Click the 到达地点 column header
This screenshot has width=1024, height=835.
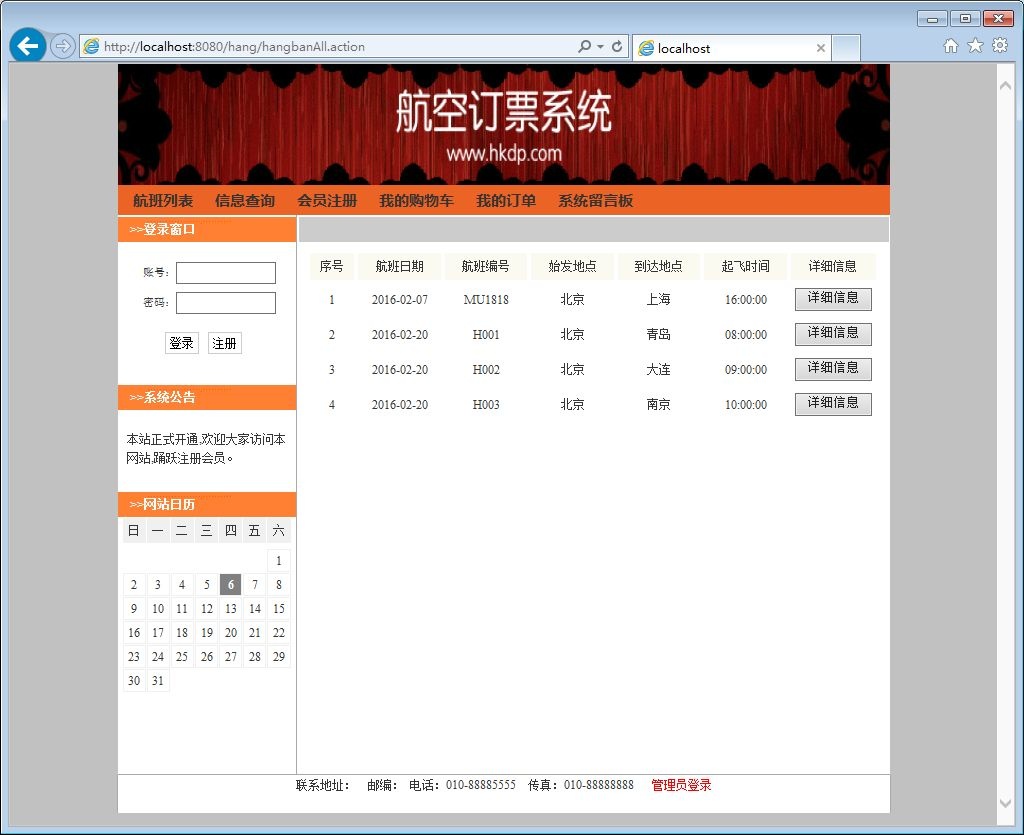(x=658, y=266)
